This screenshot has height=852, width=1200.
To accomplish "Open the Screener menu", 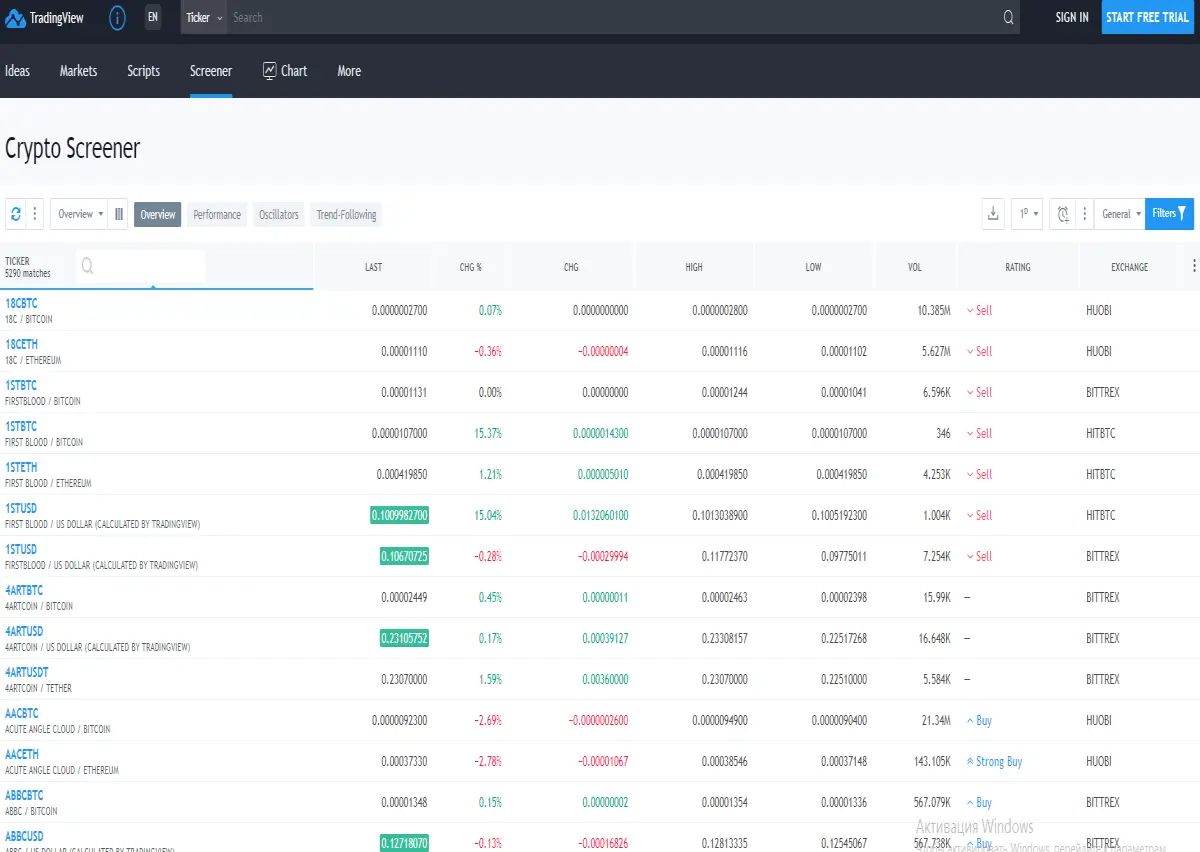I will (x=211, y=71).
